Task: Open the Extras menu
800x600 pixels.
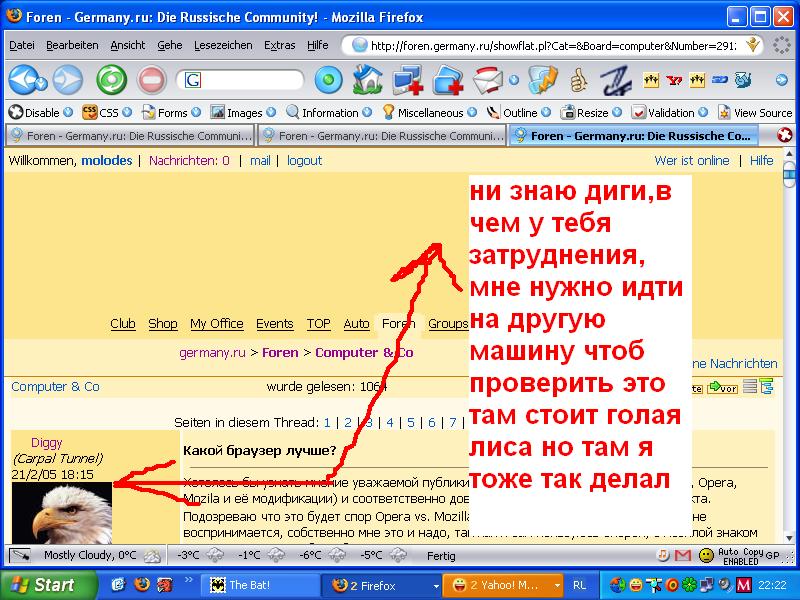Action: (x=280, y=45)
